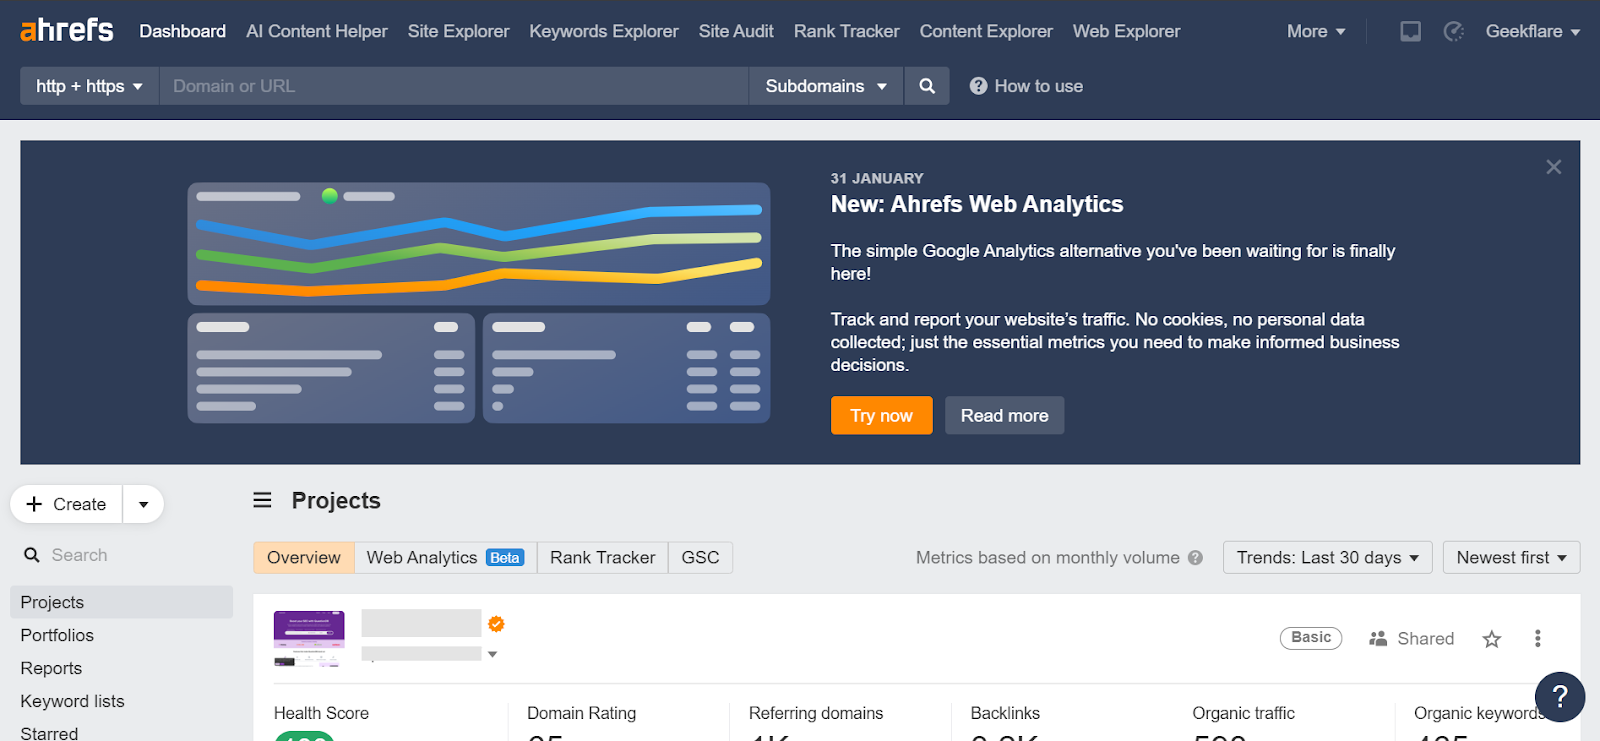
Task: Click the 31 JANUARY date text
Action: tap(877, 178)
